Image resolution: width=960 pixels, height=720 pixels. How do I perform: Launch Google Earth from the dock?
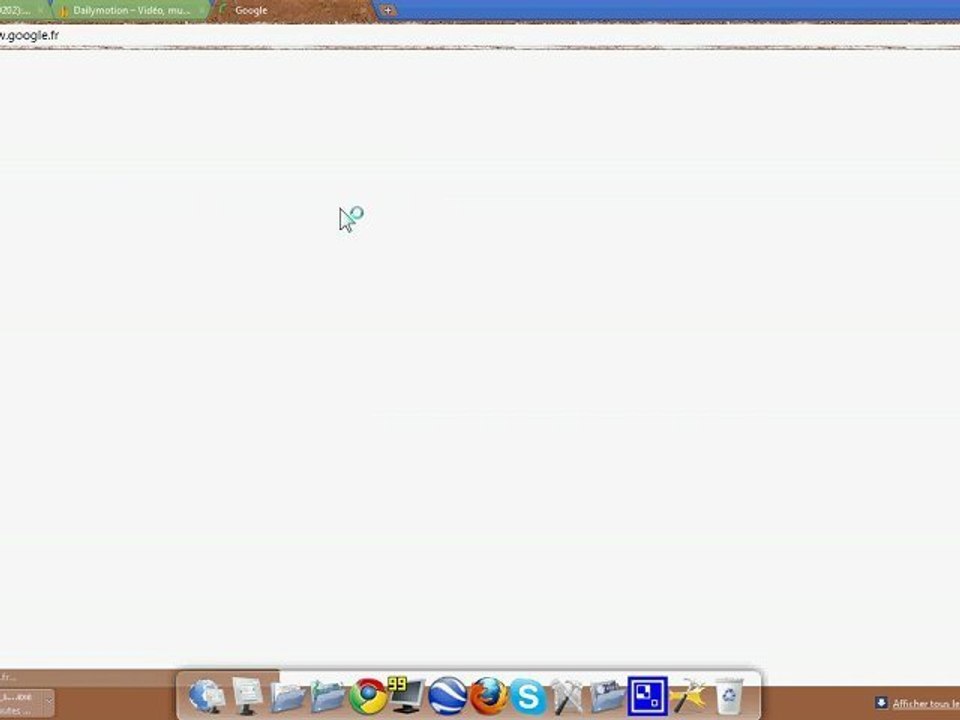pyautogui.click(x=448, y=696)
